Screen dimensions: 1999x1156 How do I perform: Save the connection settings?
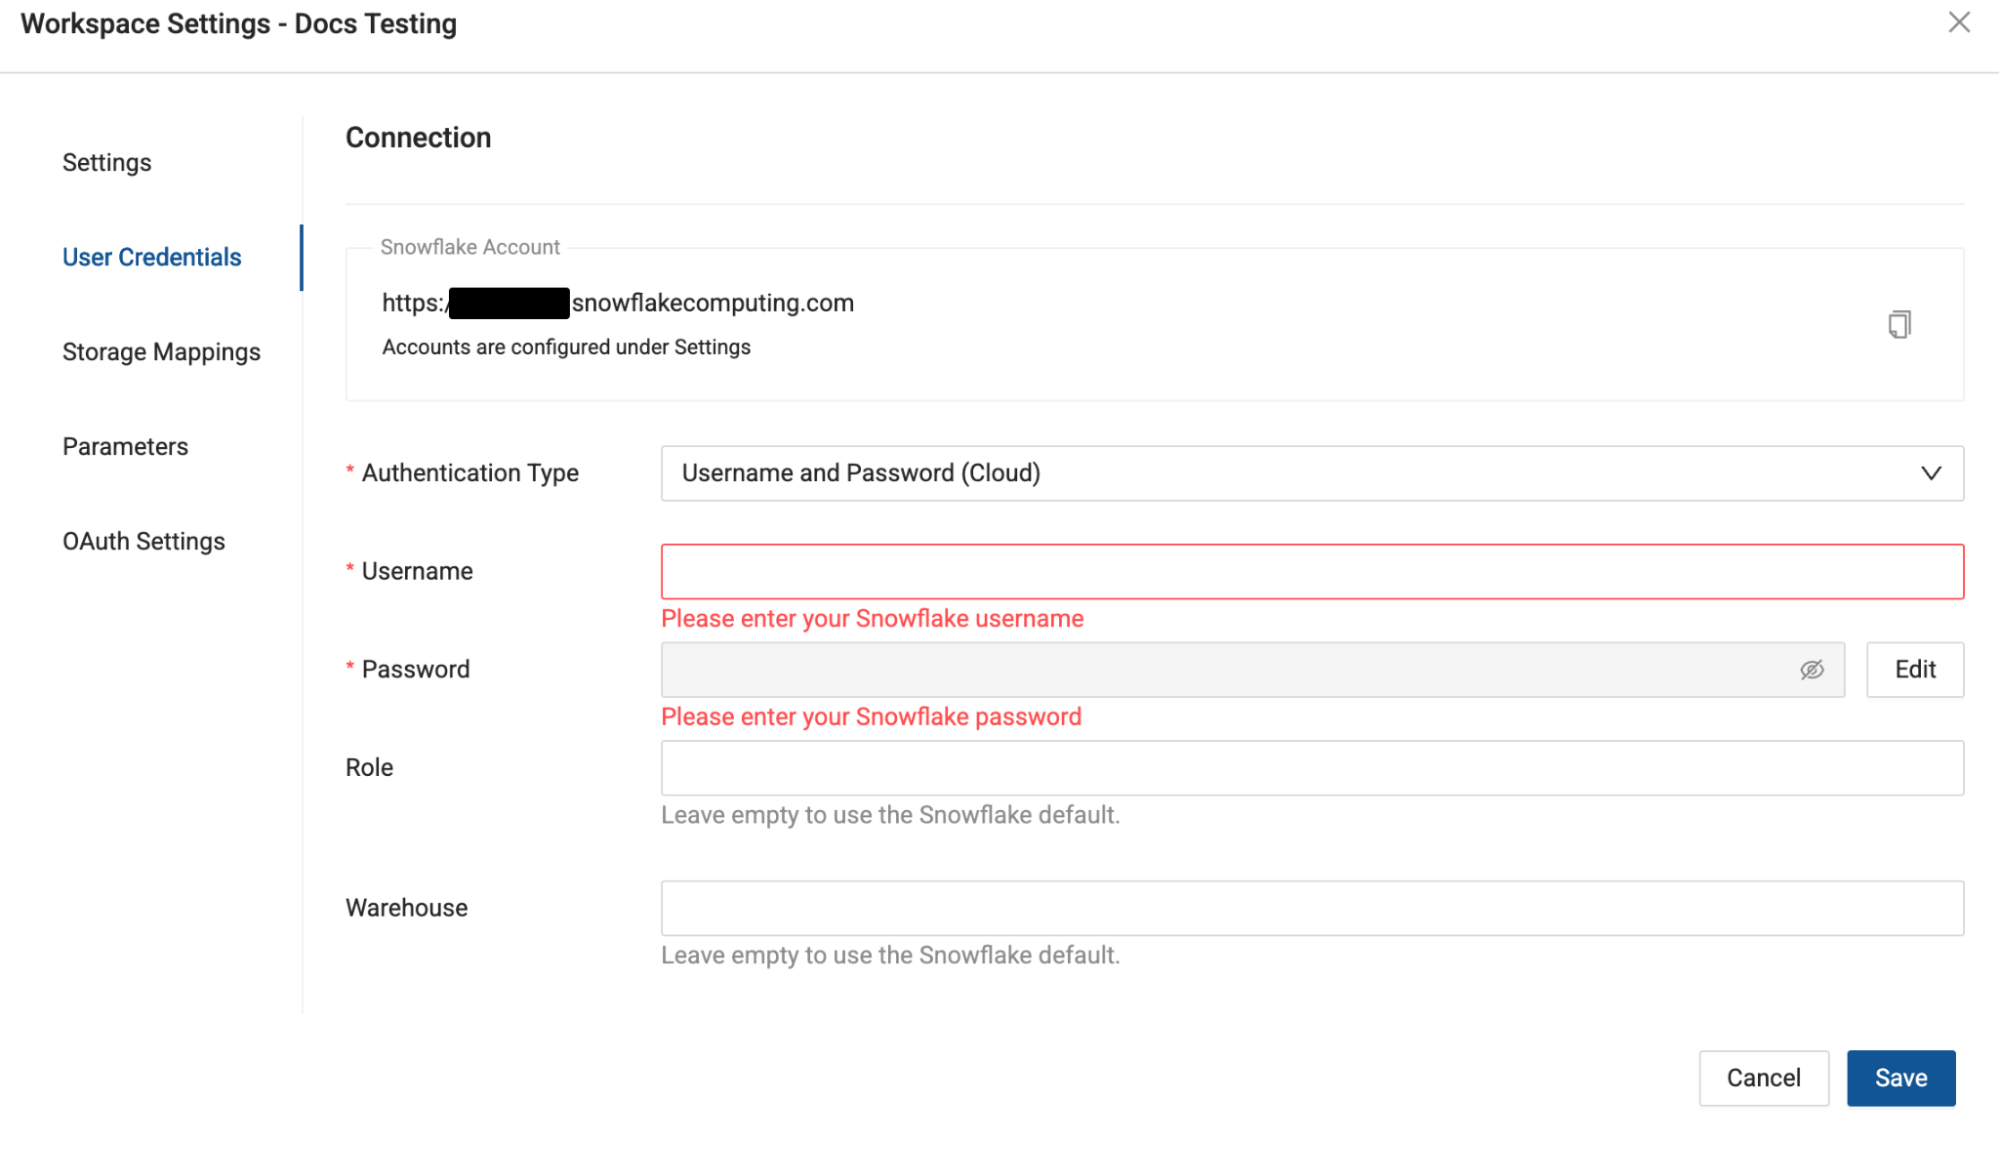point(1899,1077)
